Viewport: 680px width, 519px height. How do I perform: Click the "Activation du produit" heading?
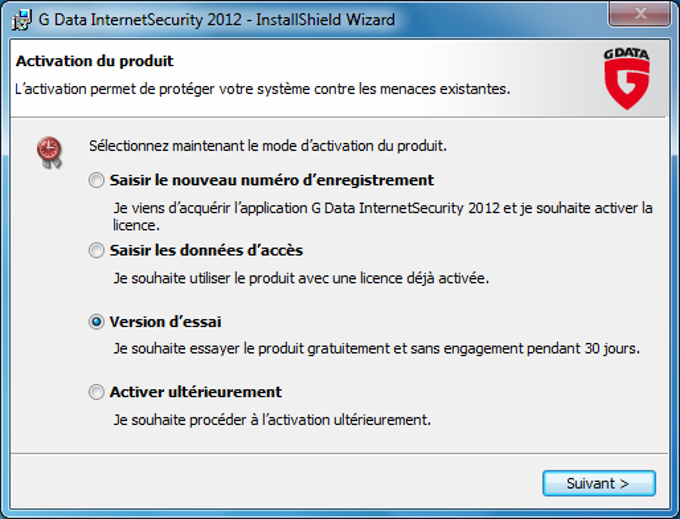[95, 61]
